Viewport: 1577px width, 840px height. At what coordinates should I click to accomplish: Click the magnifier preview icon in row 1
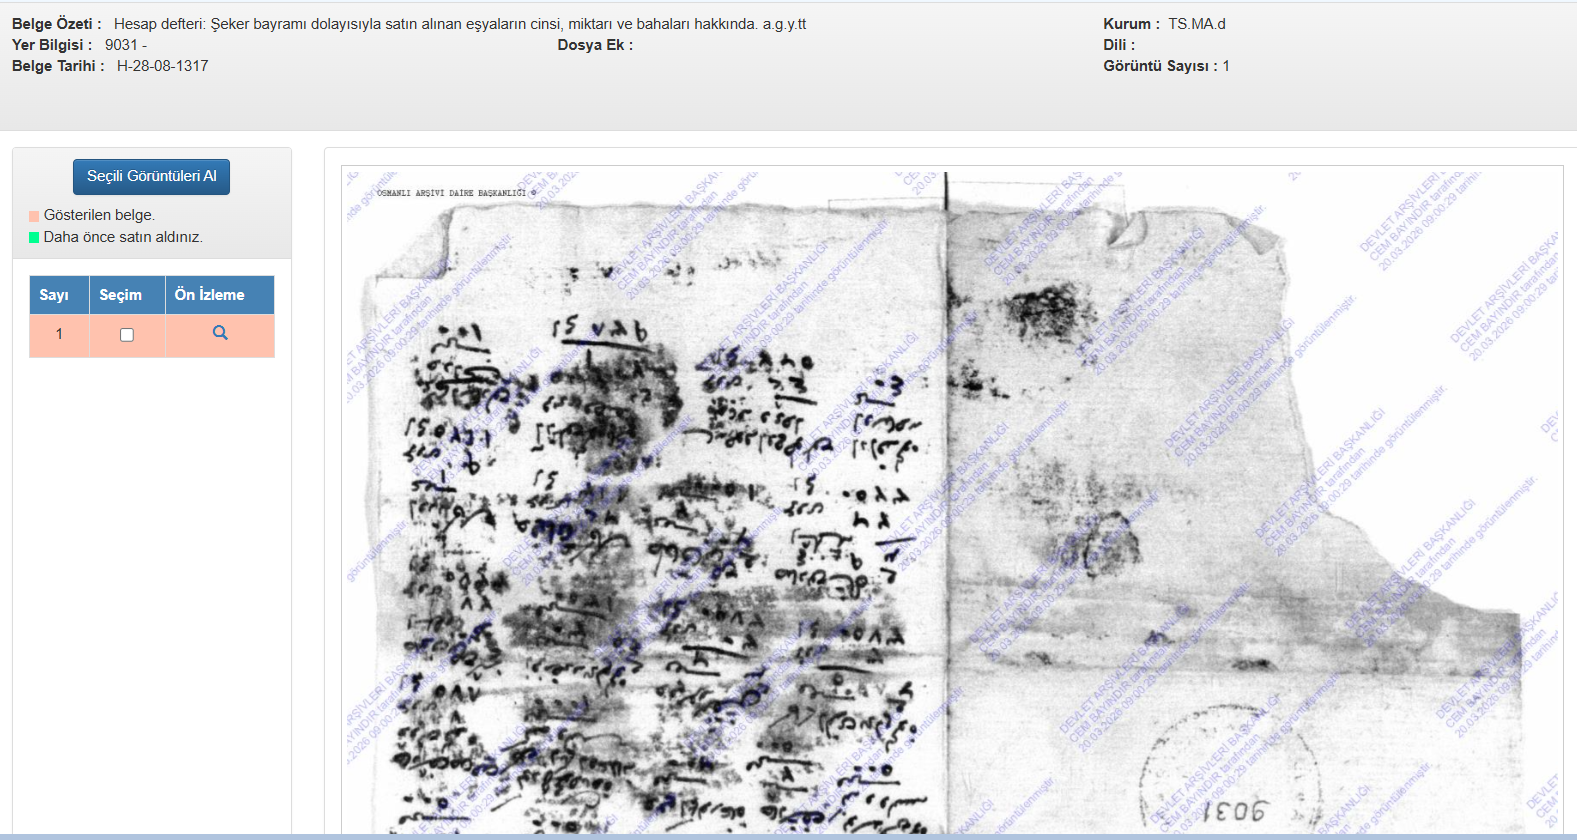tap(220, 333)
